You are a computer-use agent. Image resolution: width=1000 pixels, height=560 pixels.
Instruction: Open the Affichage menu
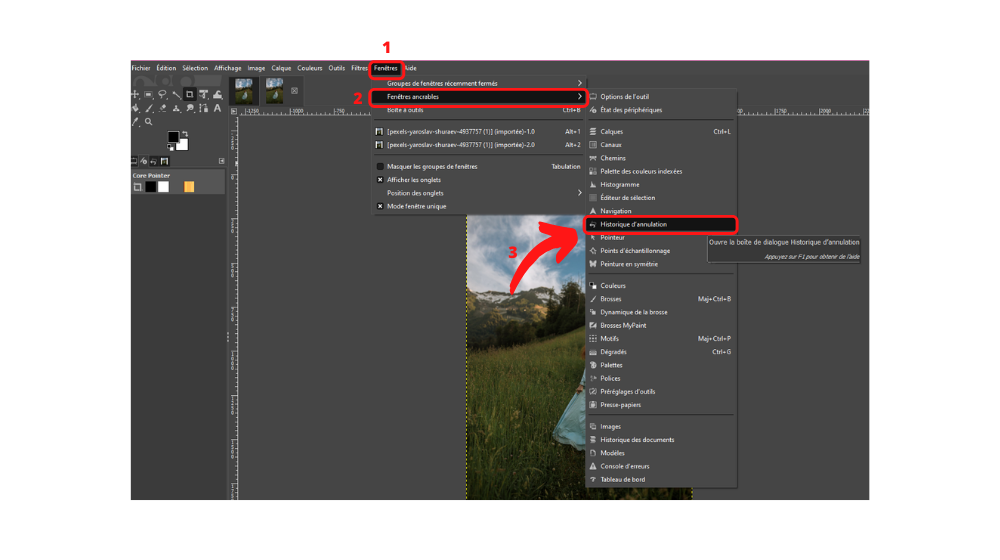228,68
